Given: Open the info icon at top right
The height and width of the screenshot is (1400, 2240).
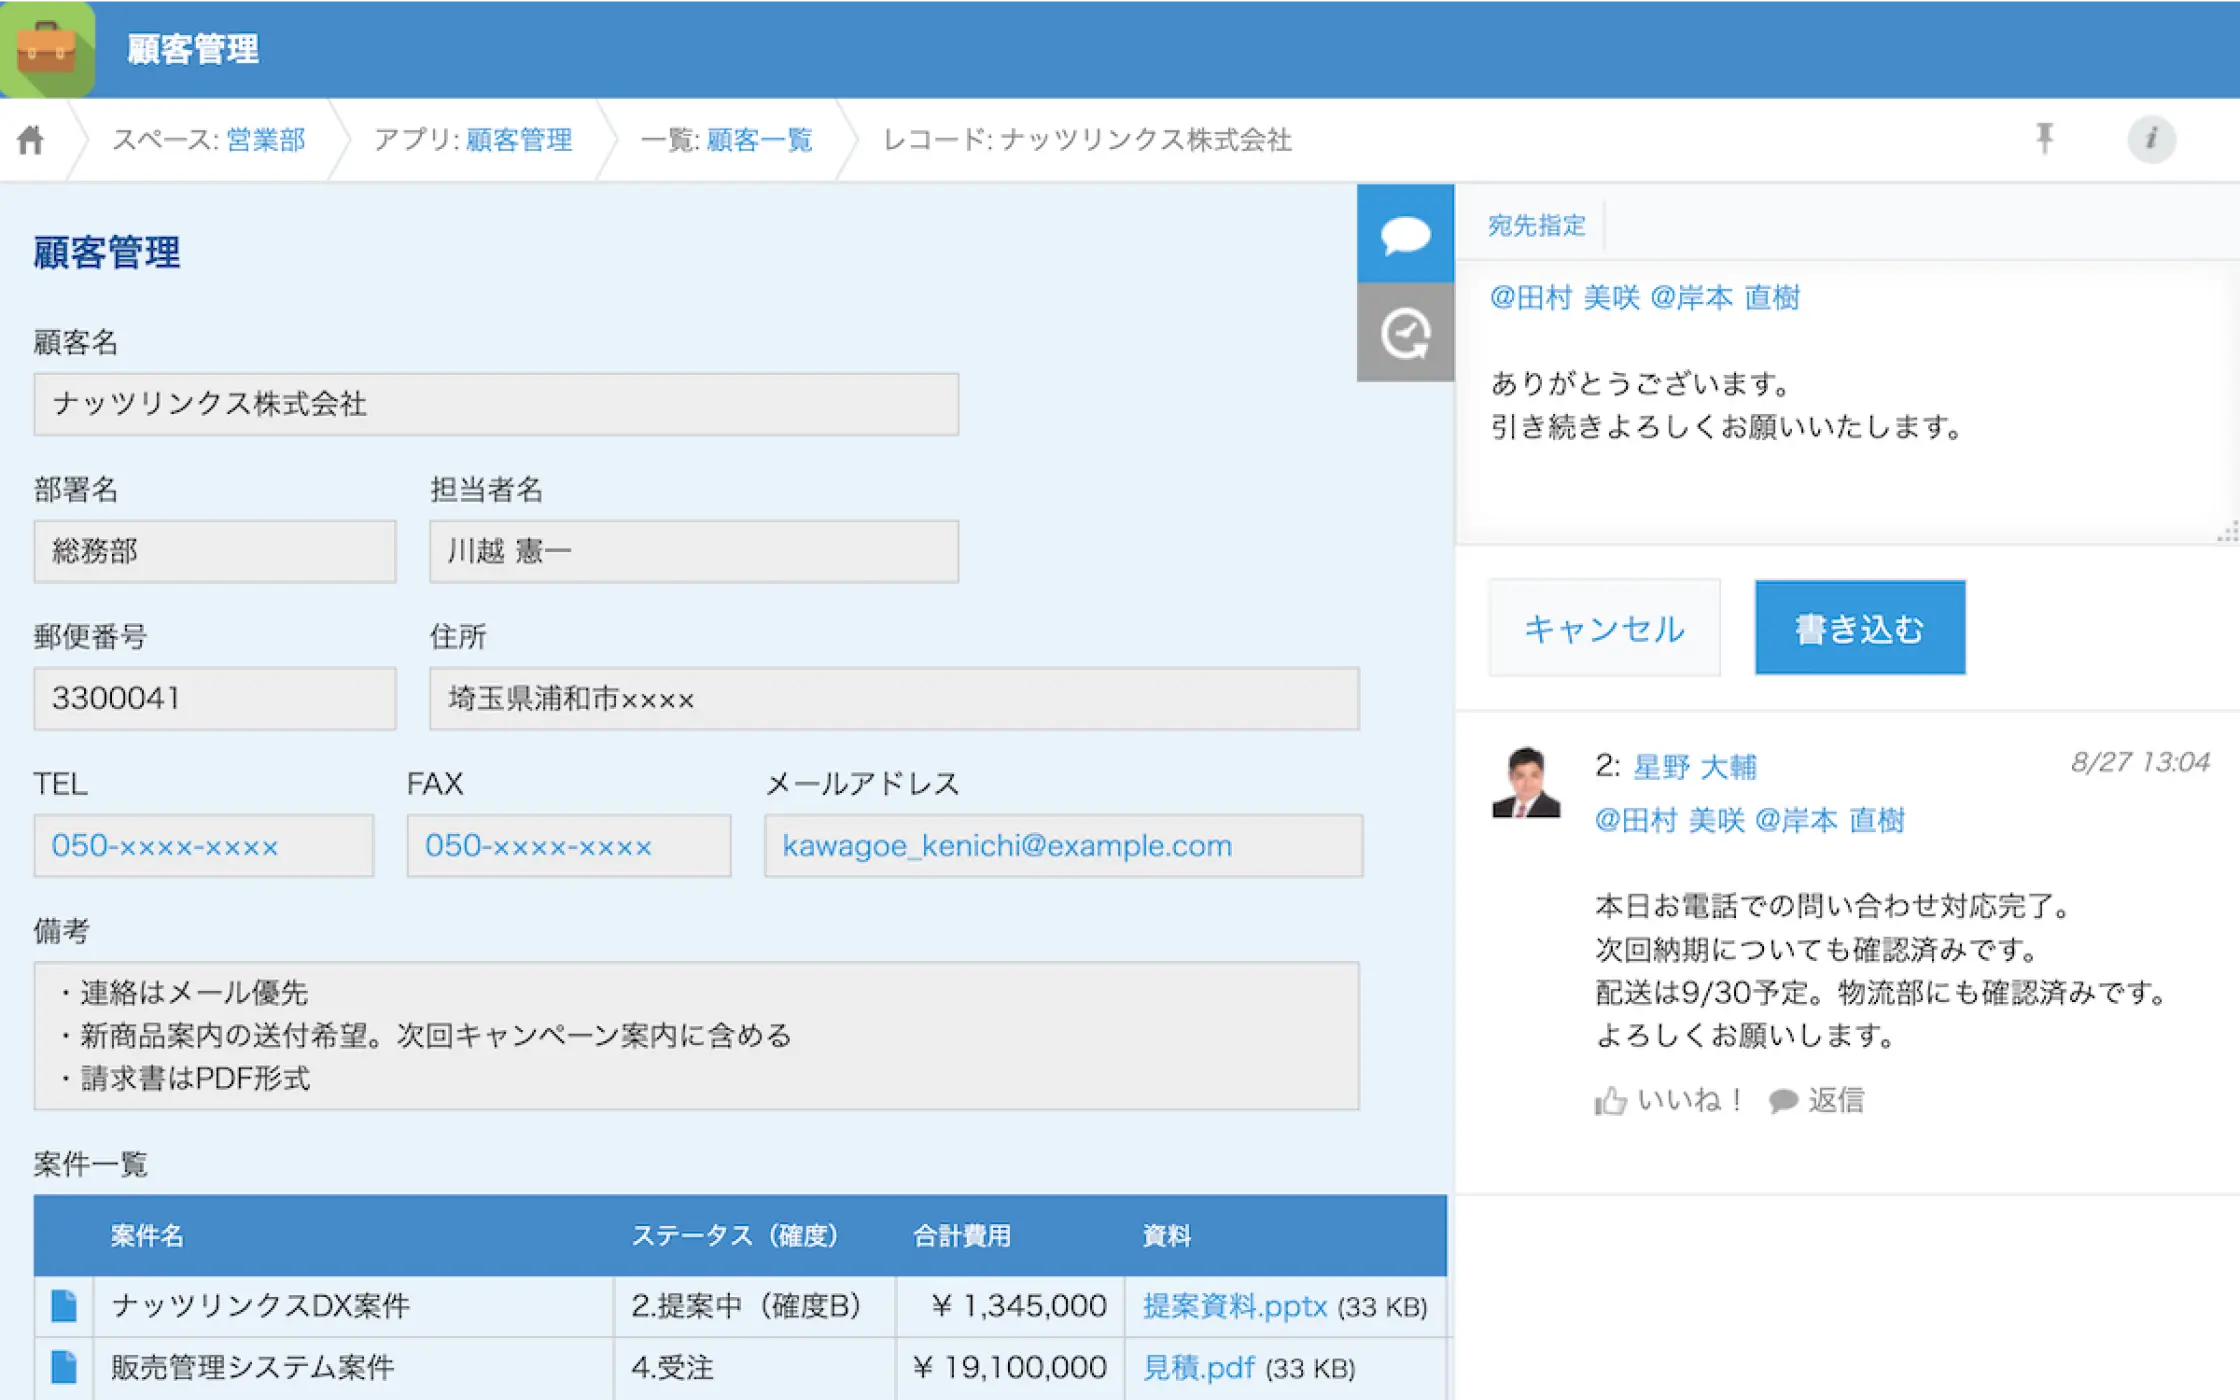Looking at the screenshot, I should click(x=2151, y=138).
